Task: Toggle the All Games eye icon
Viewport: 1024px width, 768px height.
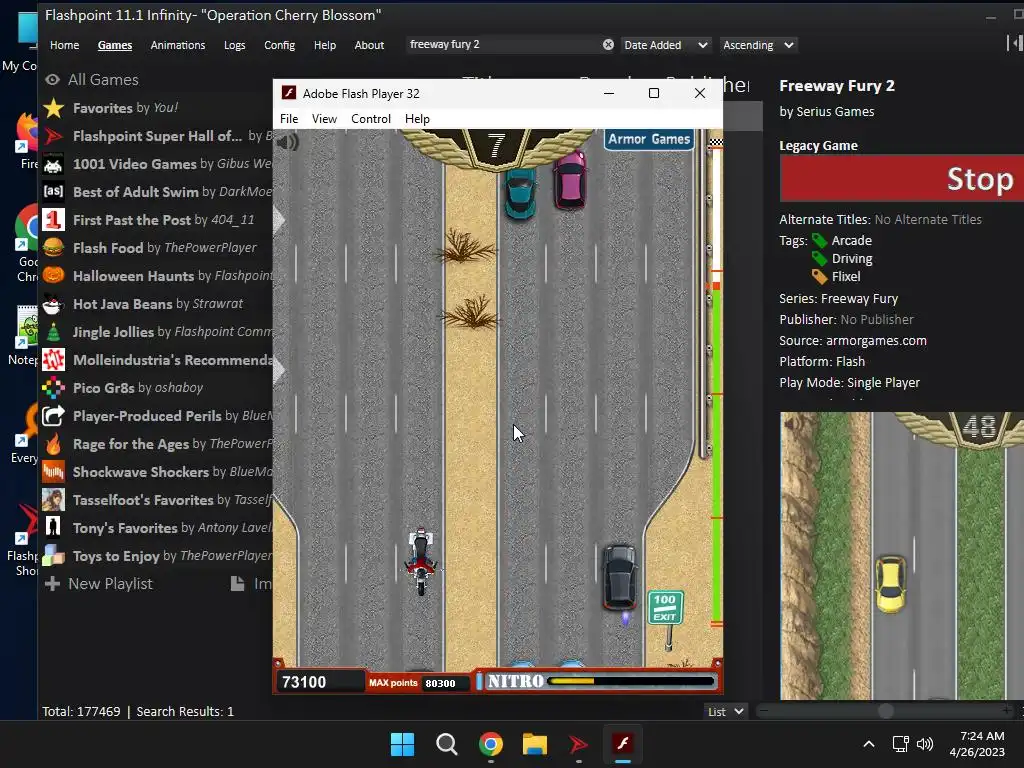Action: click(52, 80)
